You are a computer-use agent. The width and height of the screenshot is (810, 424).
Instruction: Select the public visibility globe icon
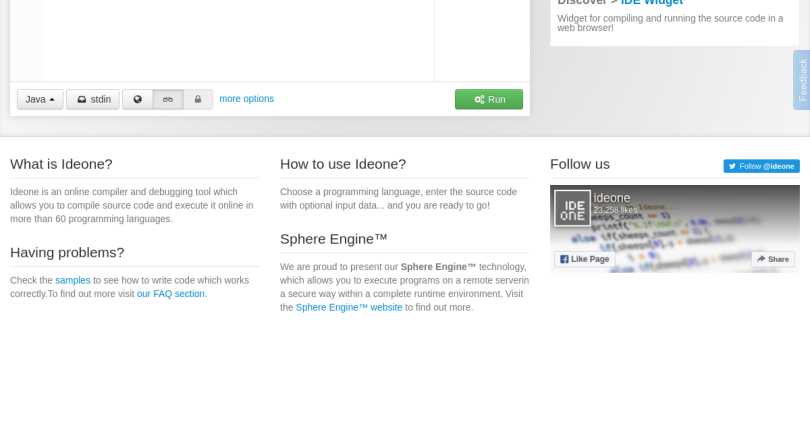coord(137,99)
